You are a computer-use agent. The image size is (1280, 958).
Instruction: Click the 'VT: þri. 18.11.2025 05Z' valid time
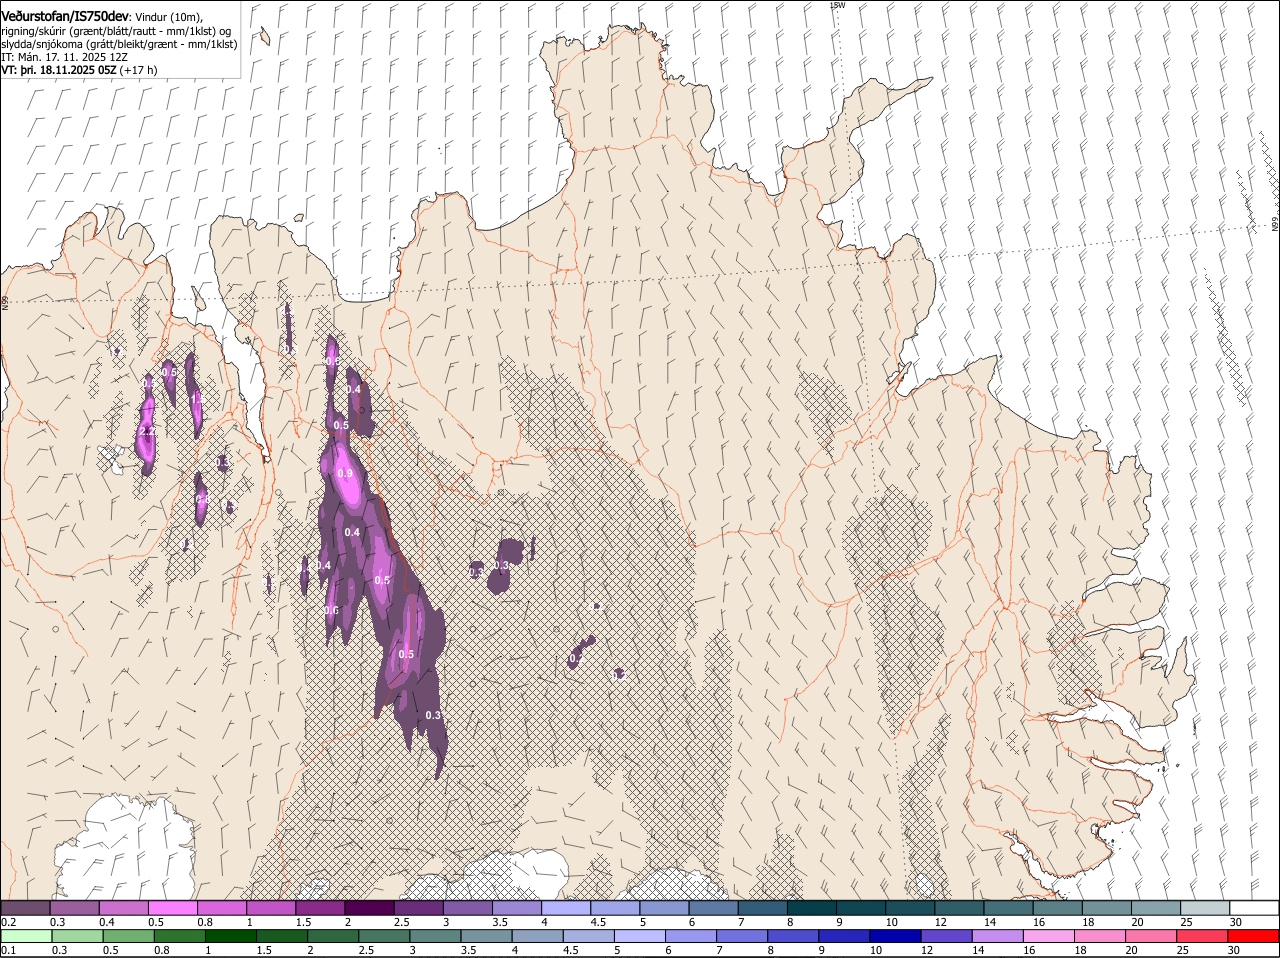click(x=59, y=70)
